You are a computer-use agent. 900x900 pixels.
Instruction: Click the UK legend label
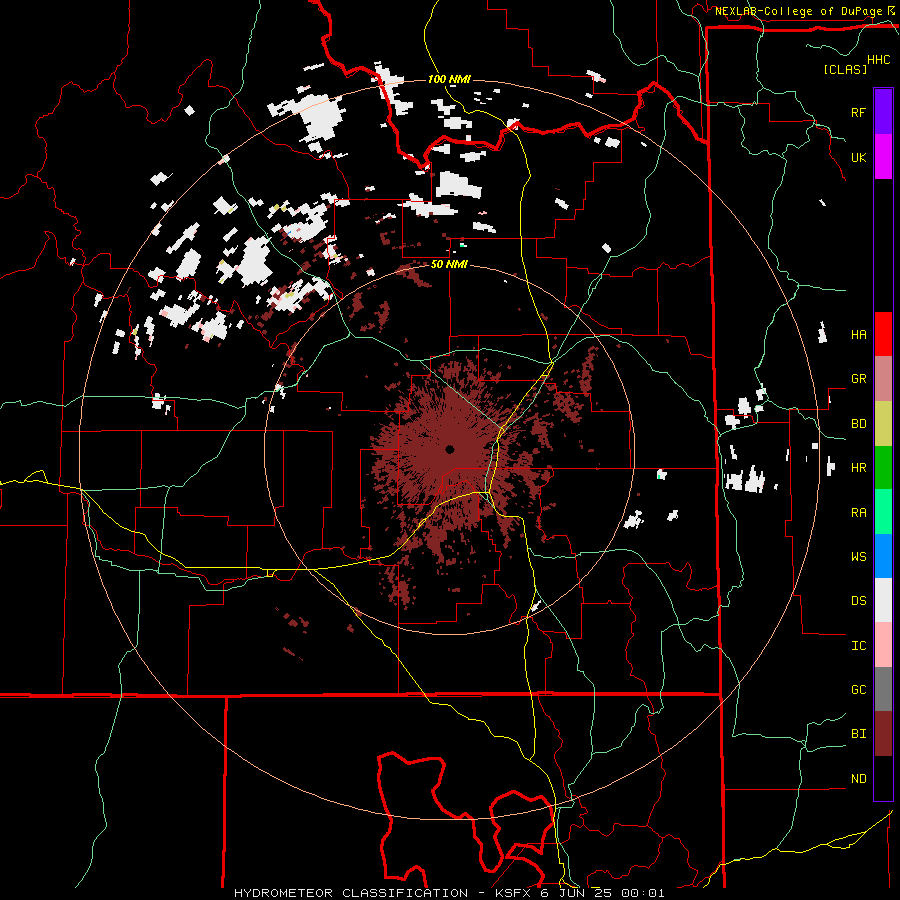[x=858, y=157]
